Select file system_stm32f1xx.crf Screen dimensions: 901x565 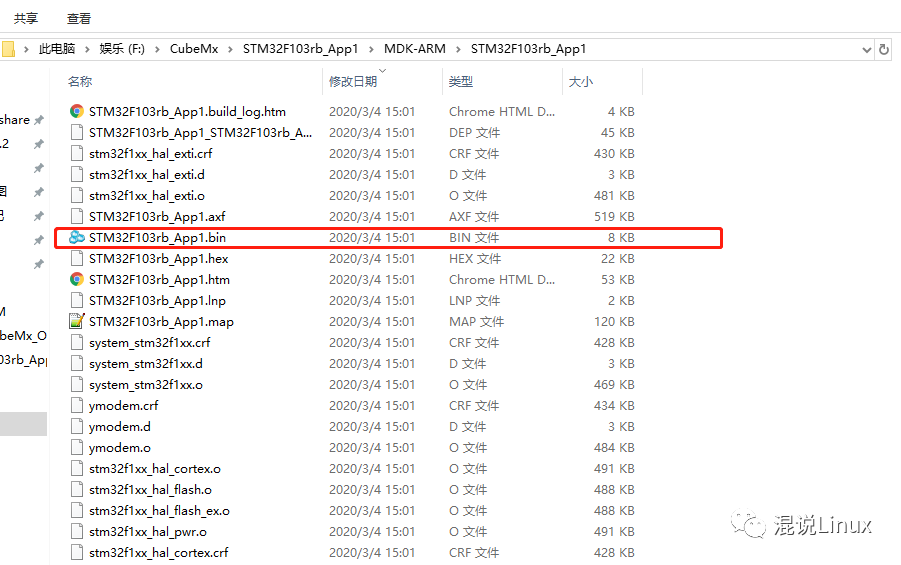click(149, 343)
